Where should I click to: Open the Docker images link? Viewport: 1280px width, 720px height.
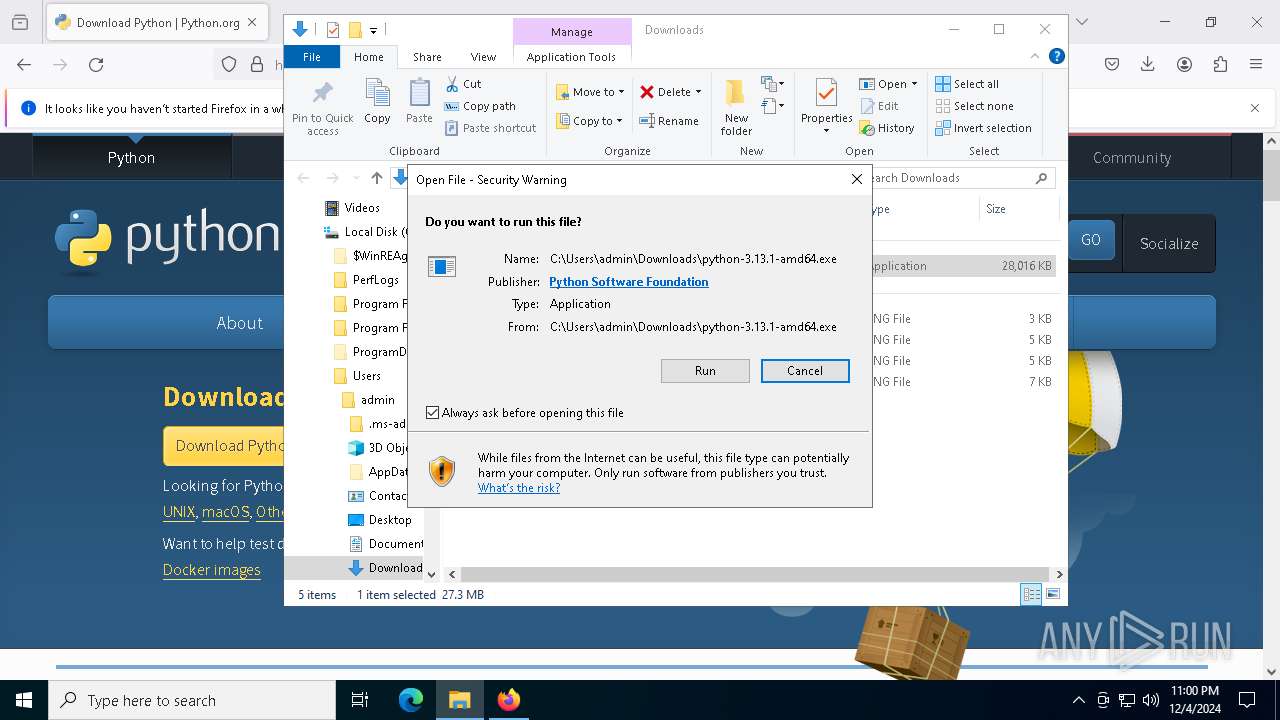[212, 570]
